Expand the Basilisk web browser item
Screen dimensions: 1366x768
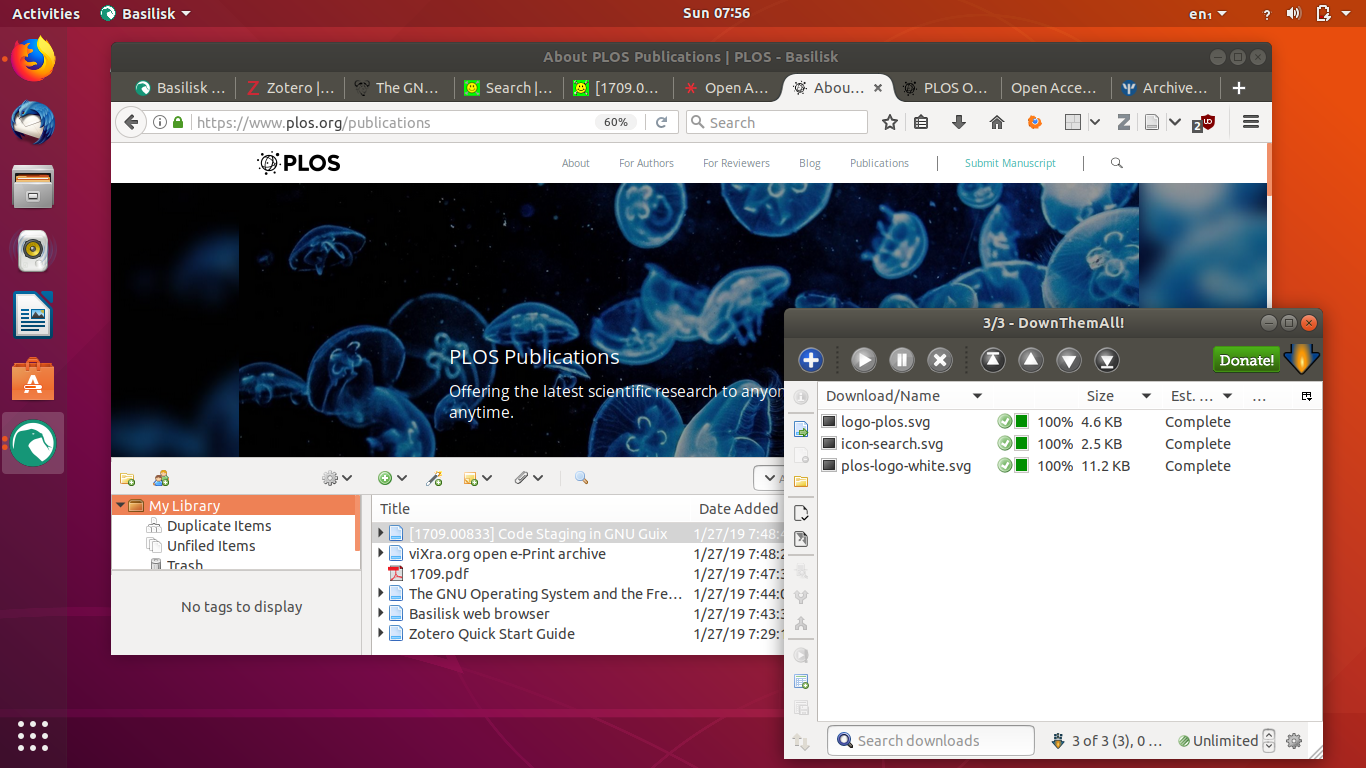click(380, 613)
